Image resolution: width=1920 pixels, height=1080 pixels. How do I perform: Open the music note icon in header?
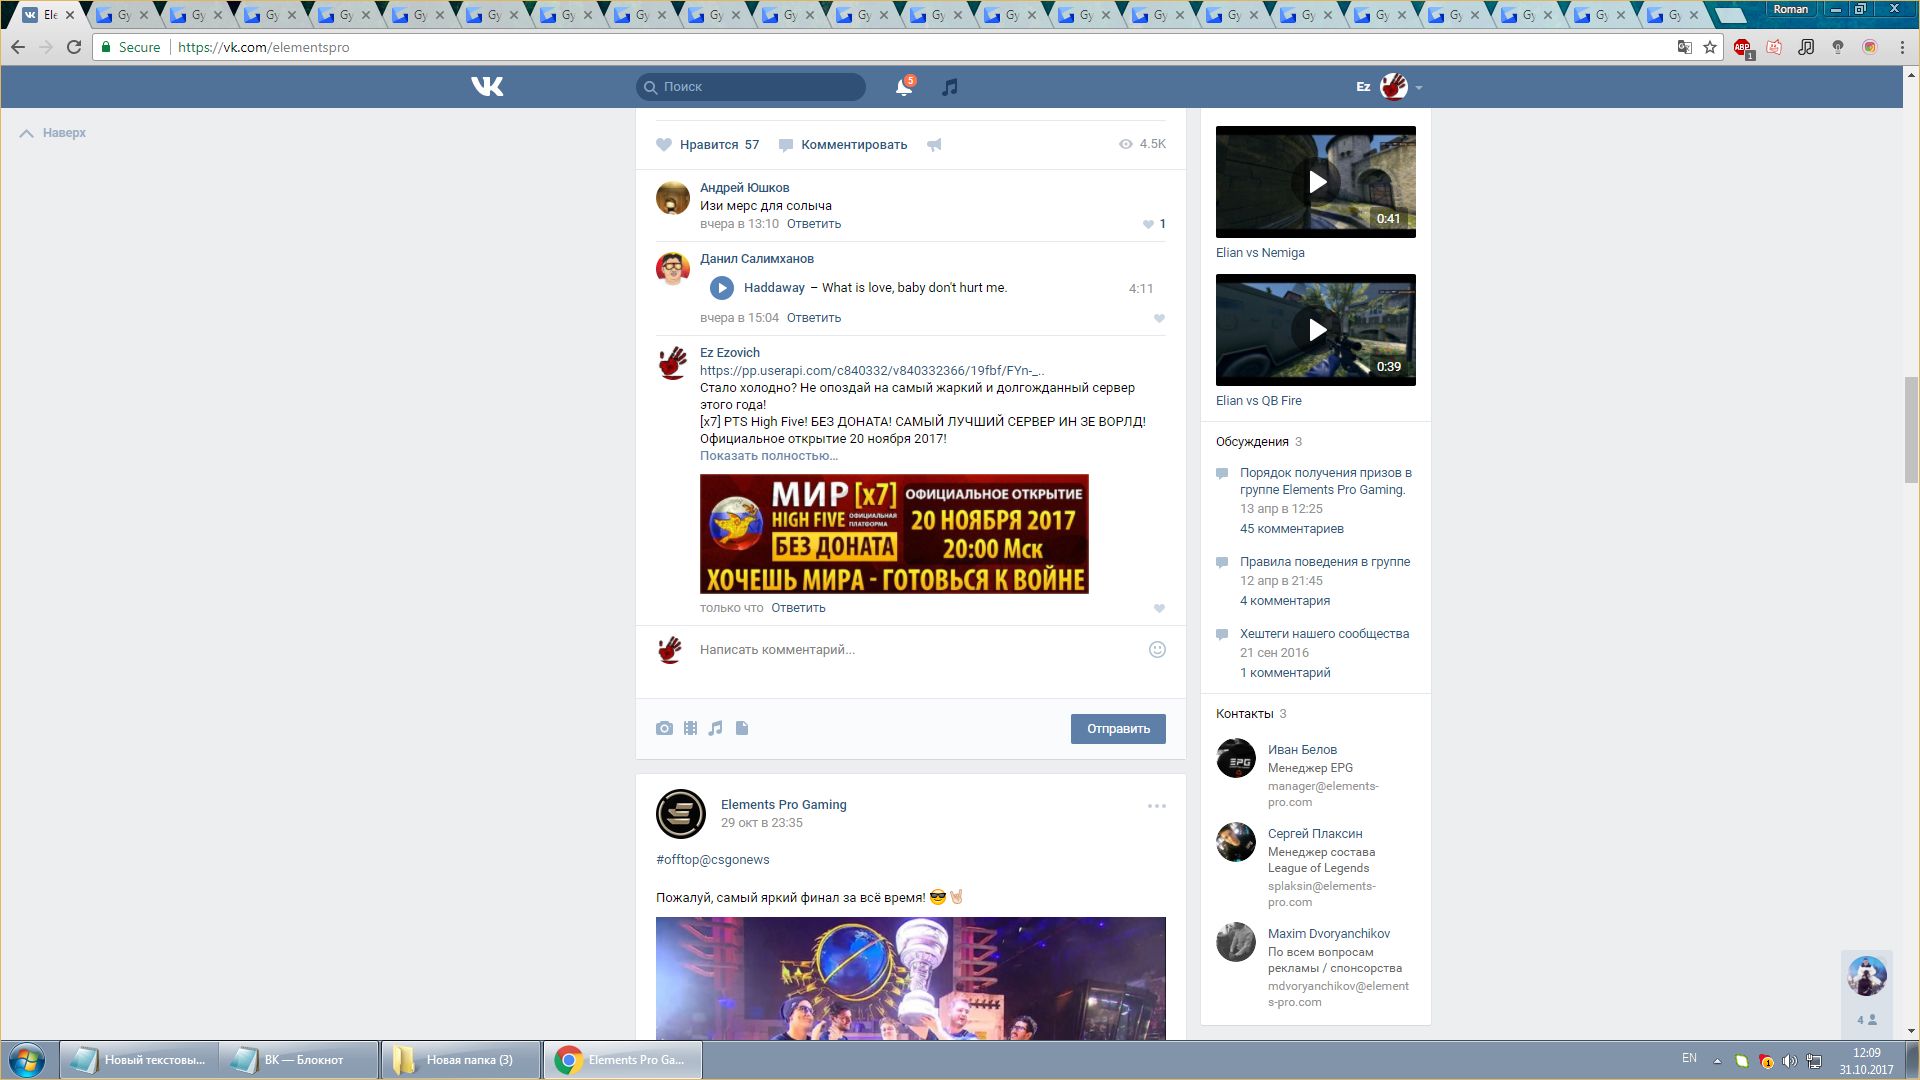[x=950, y=87]
